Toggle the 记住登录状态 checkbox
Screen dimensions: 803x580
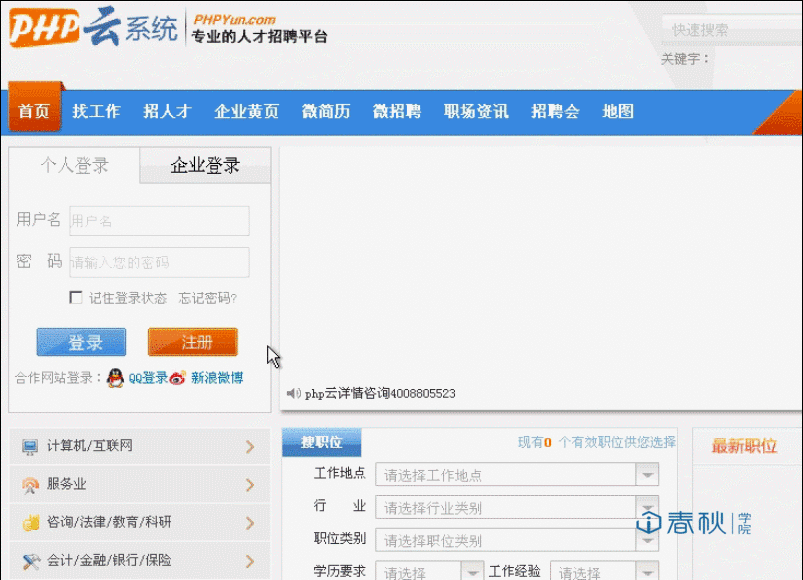coord(75,298)
